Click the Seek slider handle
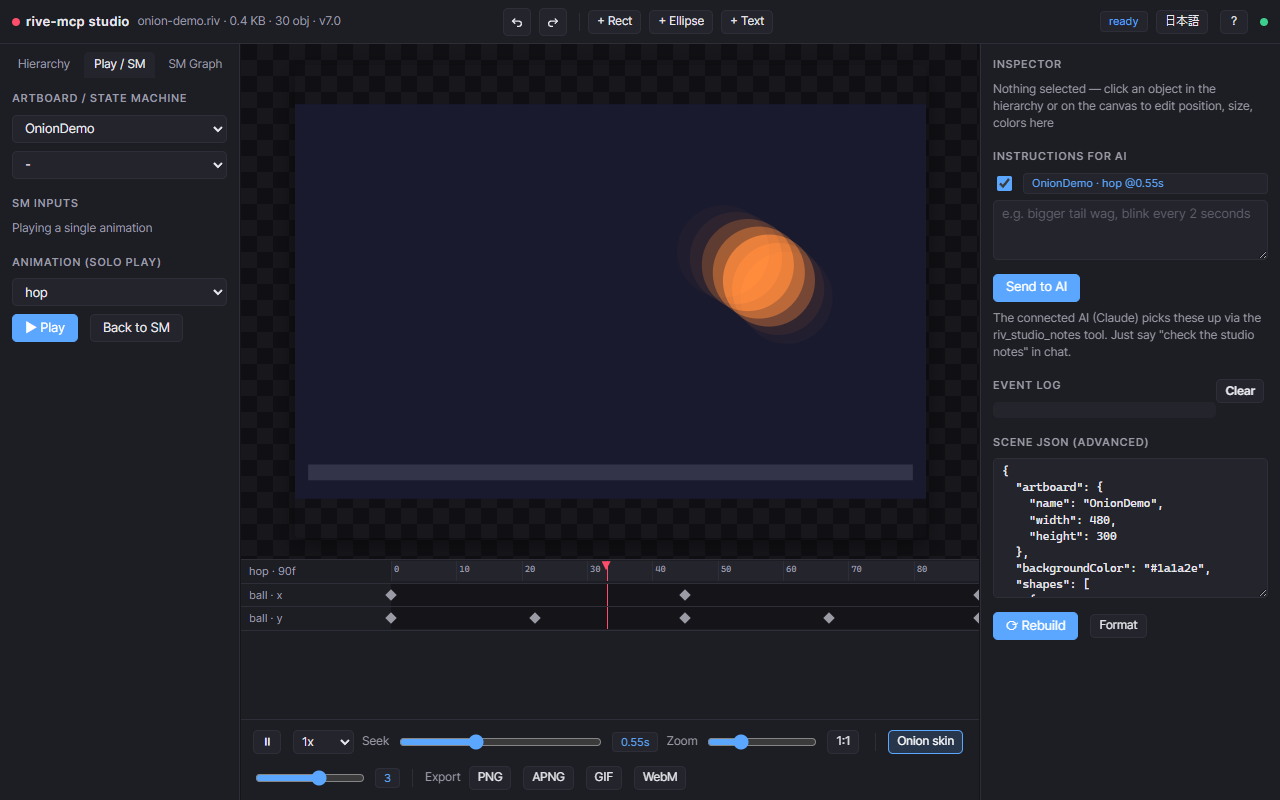The width and height of the screenshot is (1280, 800). click(x=476, y=742)
